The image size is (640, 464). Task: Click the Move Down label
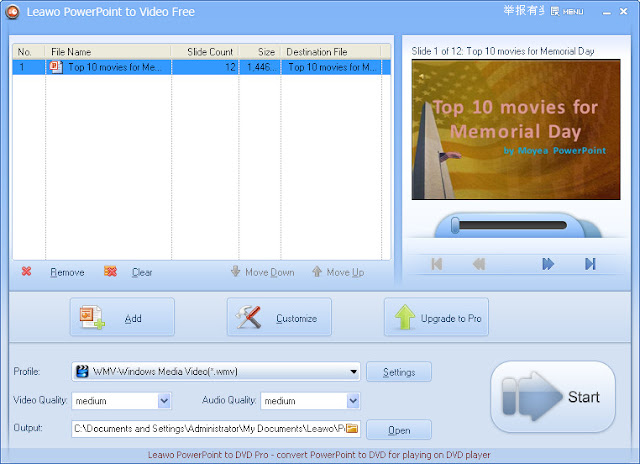pyautogui.click(x=270, y=272)
